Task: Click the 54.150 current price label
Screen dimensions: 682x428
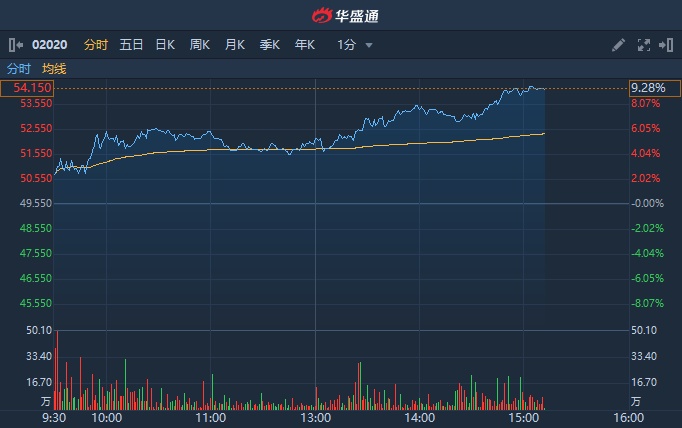Action: (27, 89)
